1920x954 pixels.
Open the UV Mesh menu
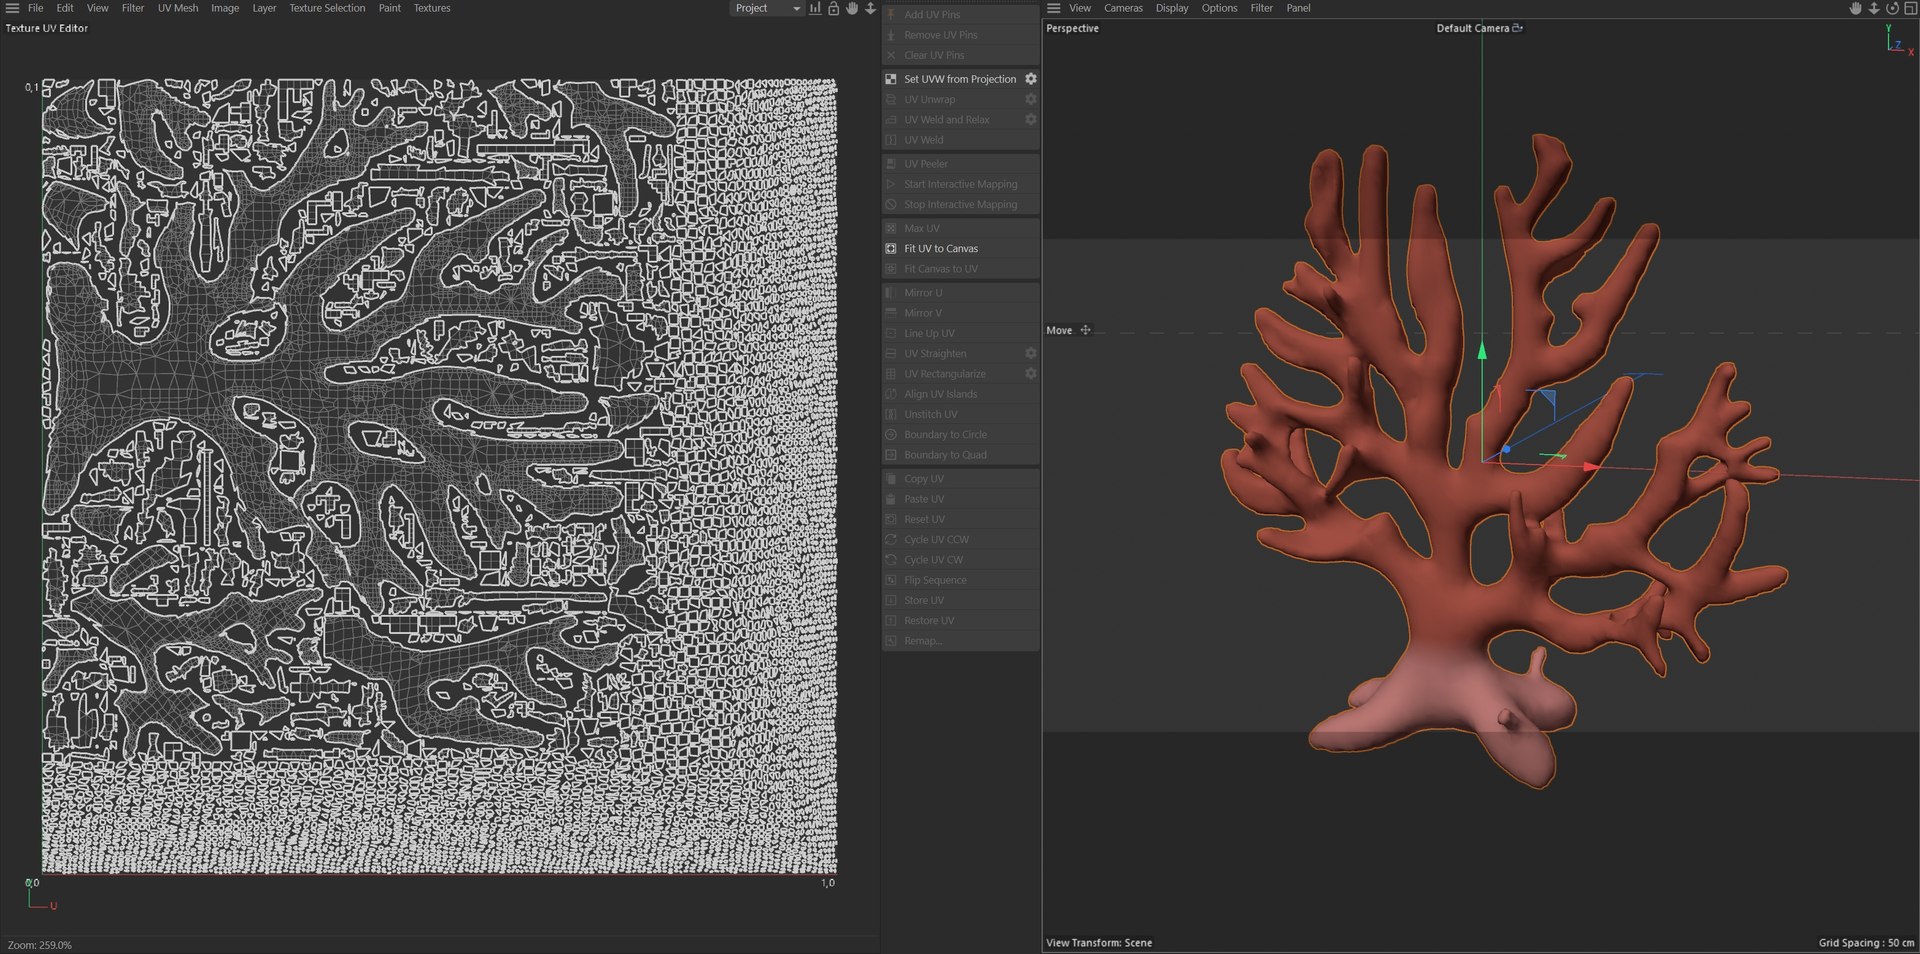[178, 8]
